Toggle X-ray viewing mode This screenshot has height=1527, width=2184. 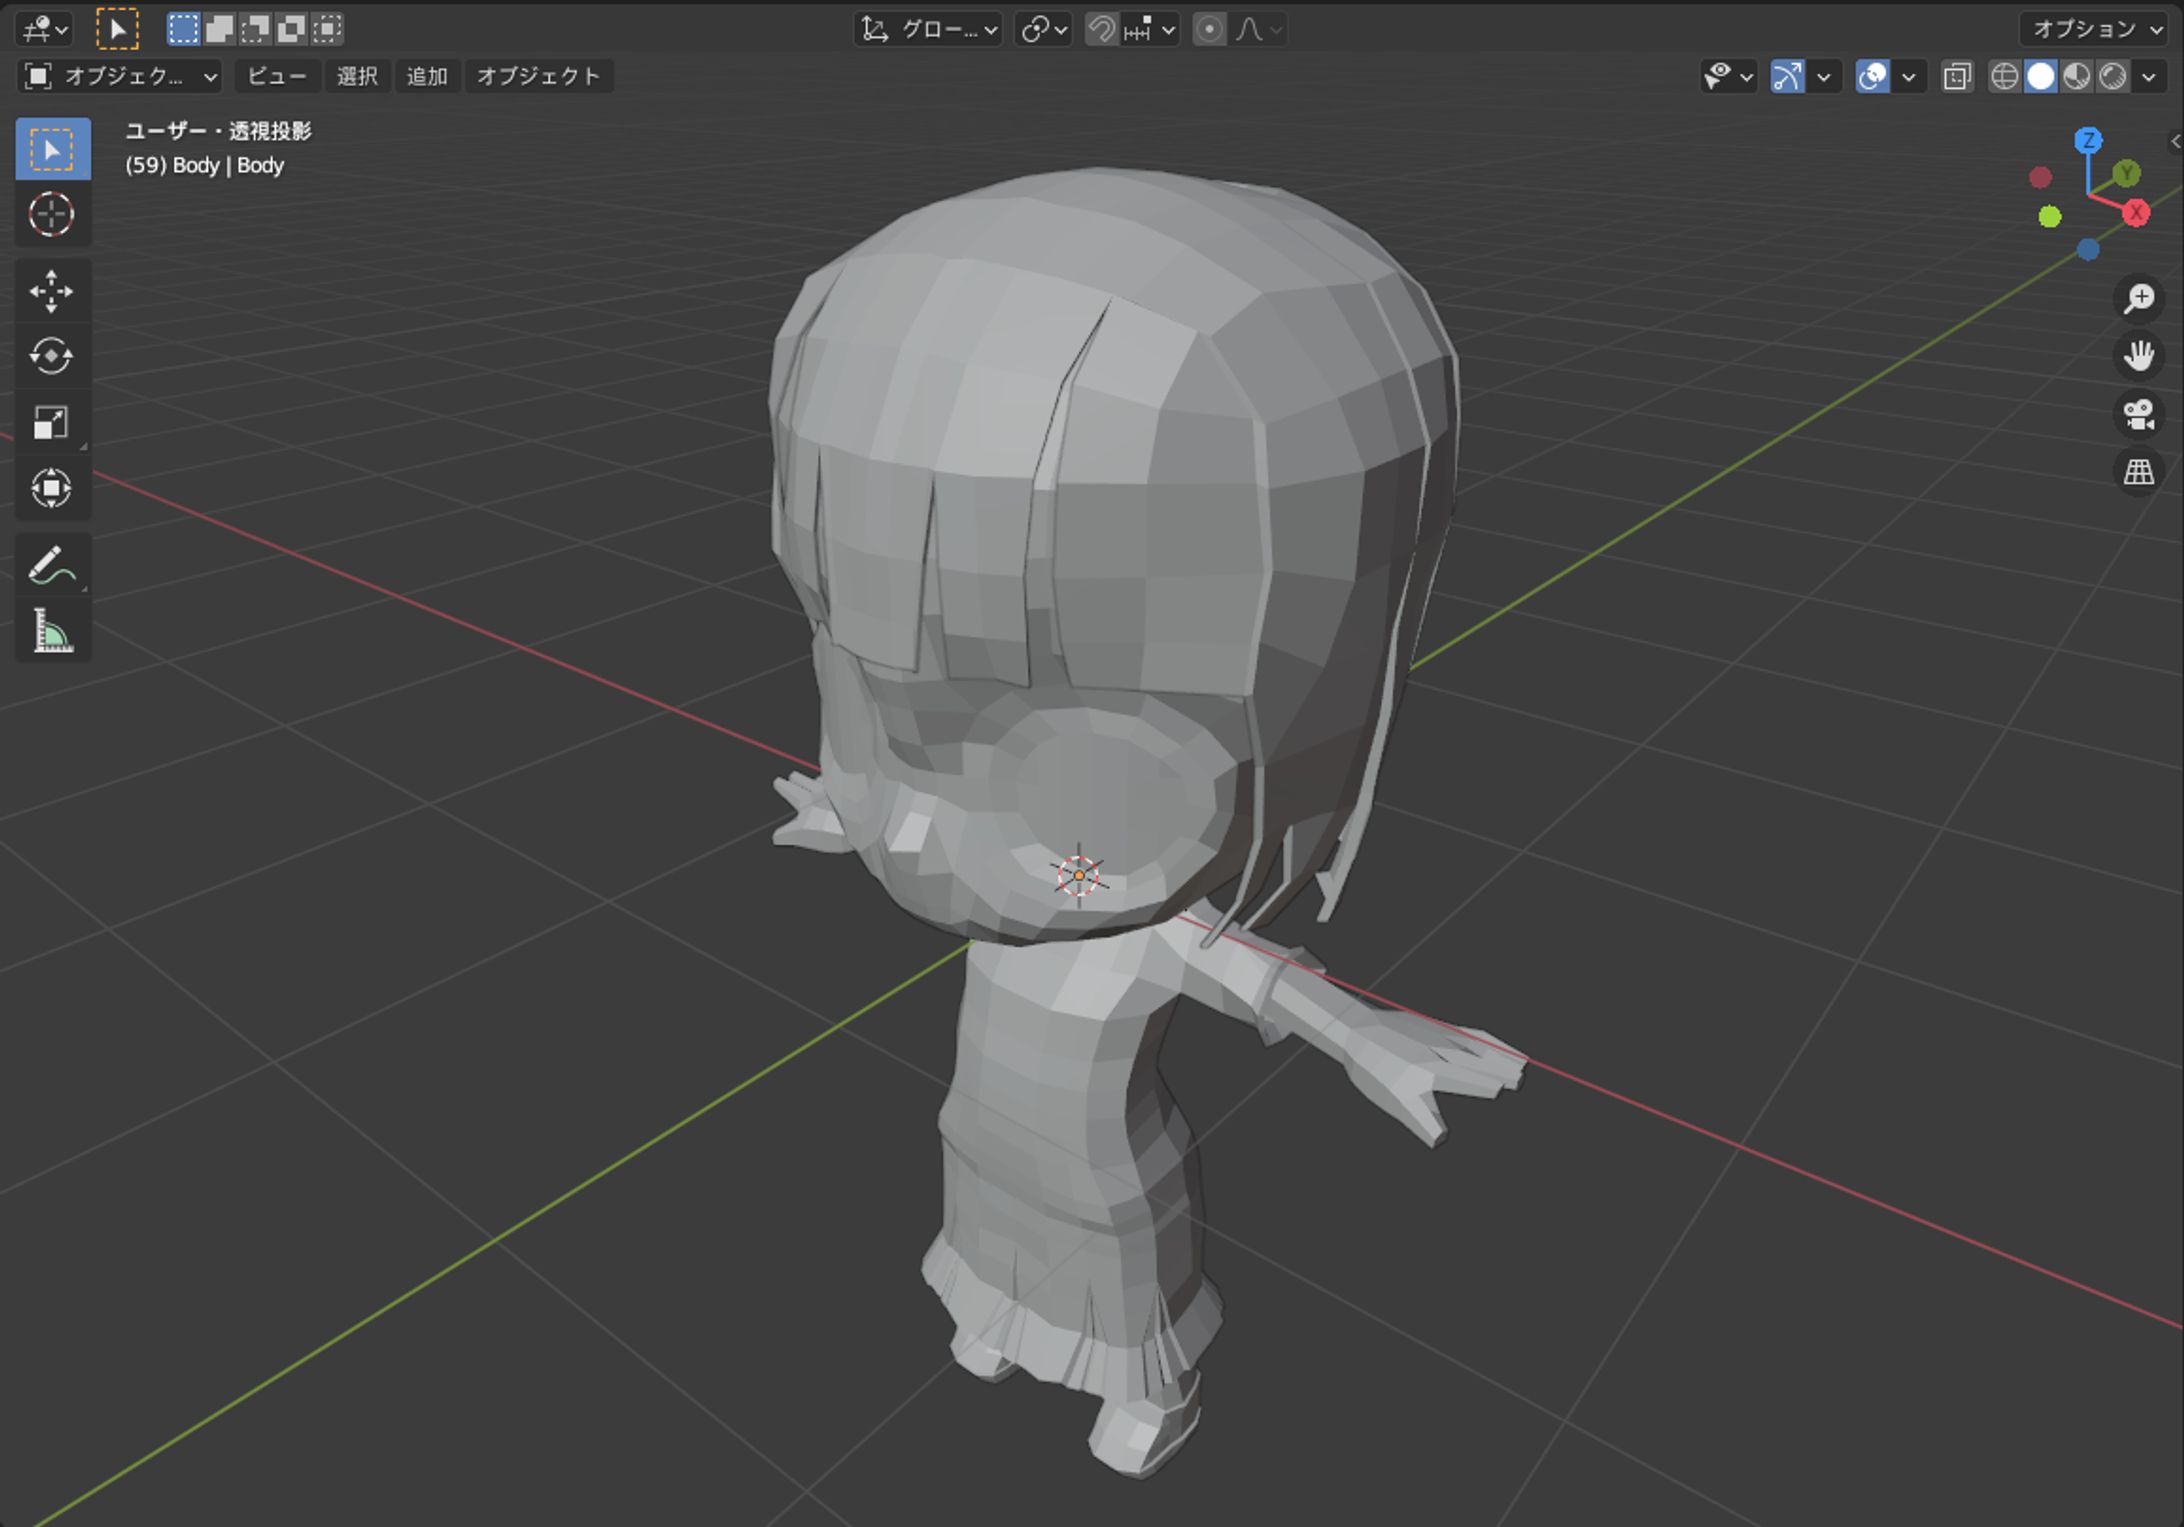pyautogui.click(x=1957, y=76)
